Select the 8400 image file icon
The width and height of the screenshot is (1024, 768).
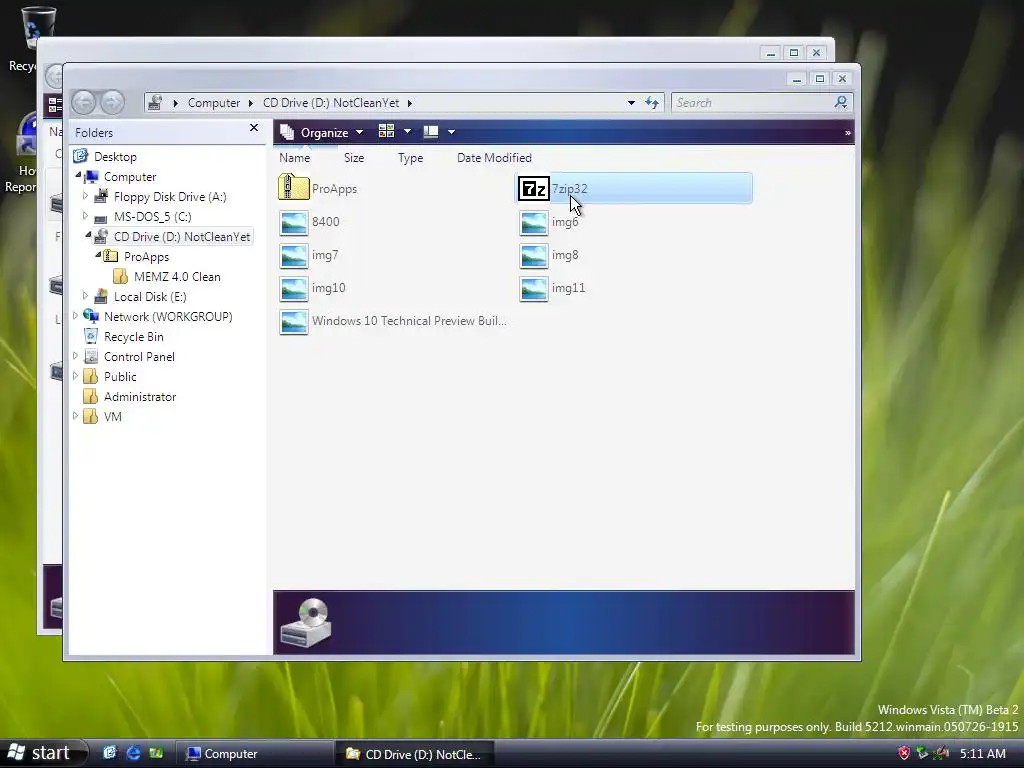pyautogui.click(x=294, y=222)
